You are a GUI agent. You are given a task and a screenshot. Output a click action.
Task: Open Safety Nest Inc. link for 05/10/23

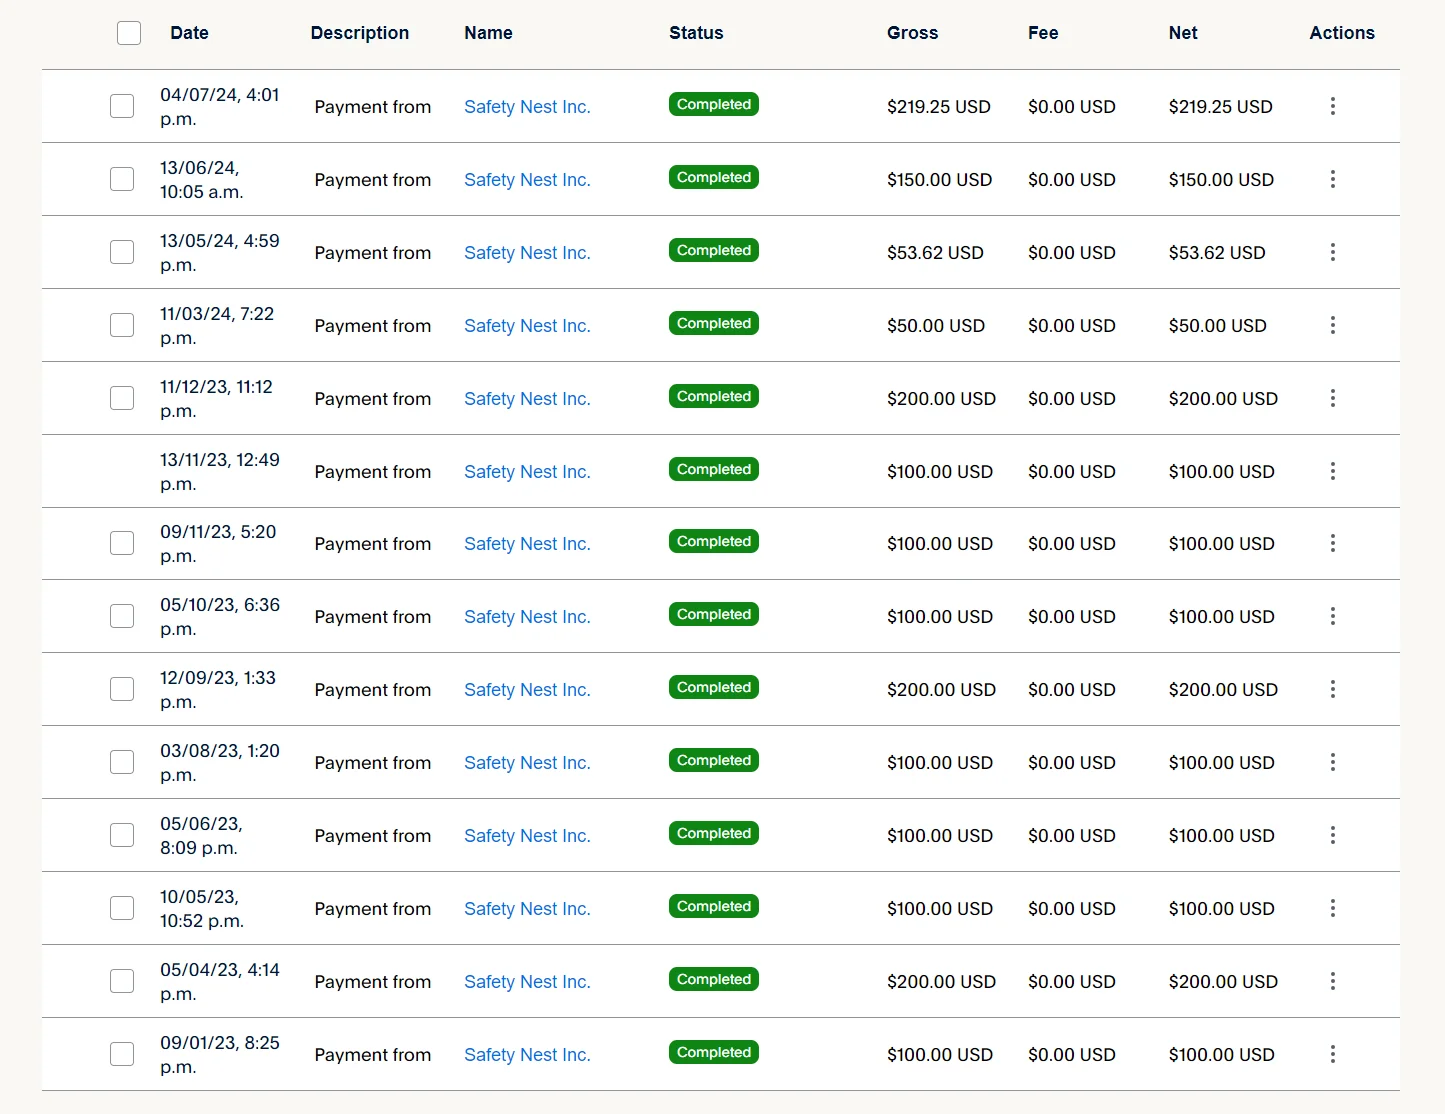coord(527,617)
